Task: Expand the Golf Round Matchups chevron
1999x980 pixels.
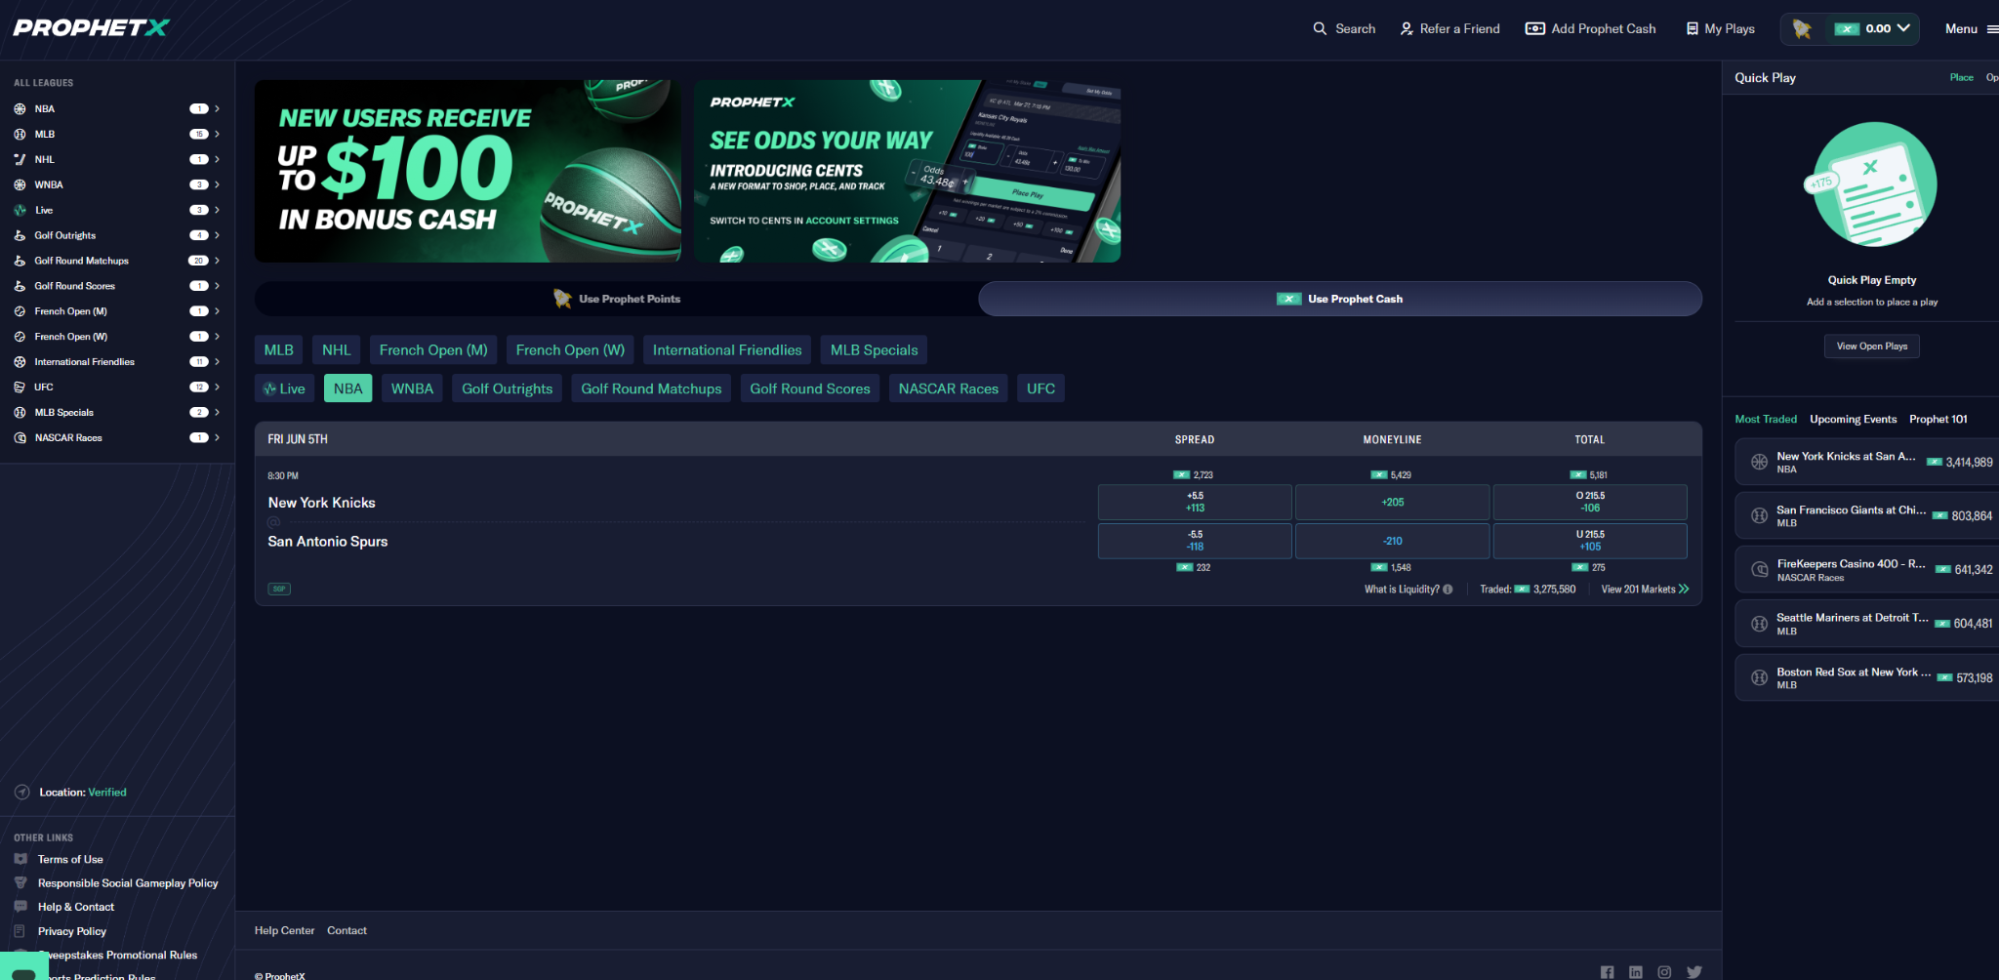Action: (217, 261)
